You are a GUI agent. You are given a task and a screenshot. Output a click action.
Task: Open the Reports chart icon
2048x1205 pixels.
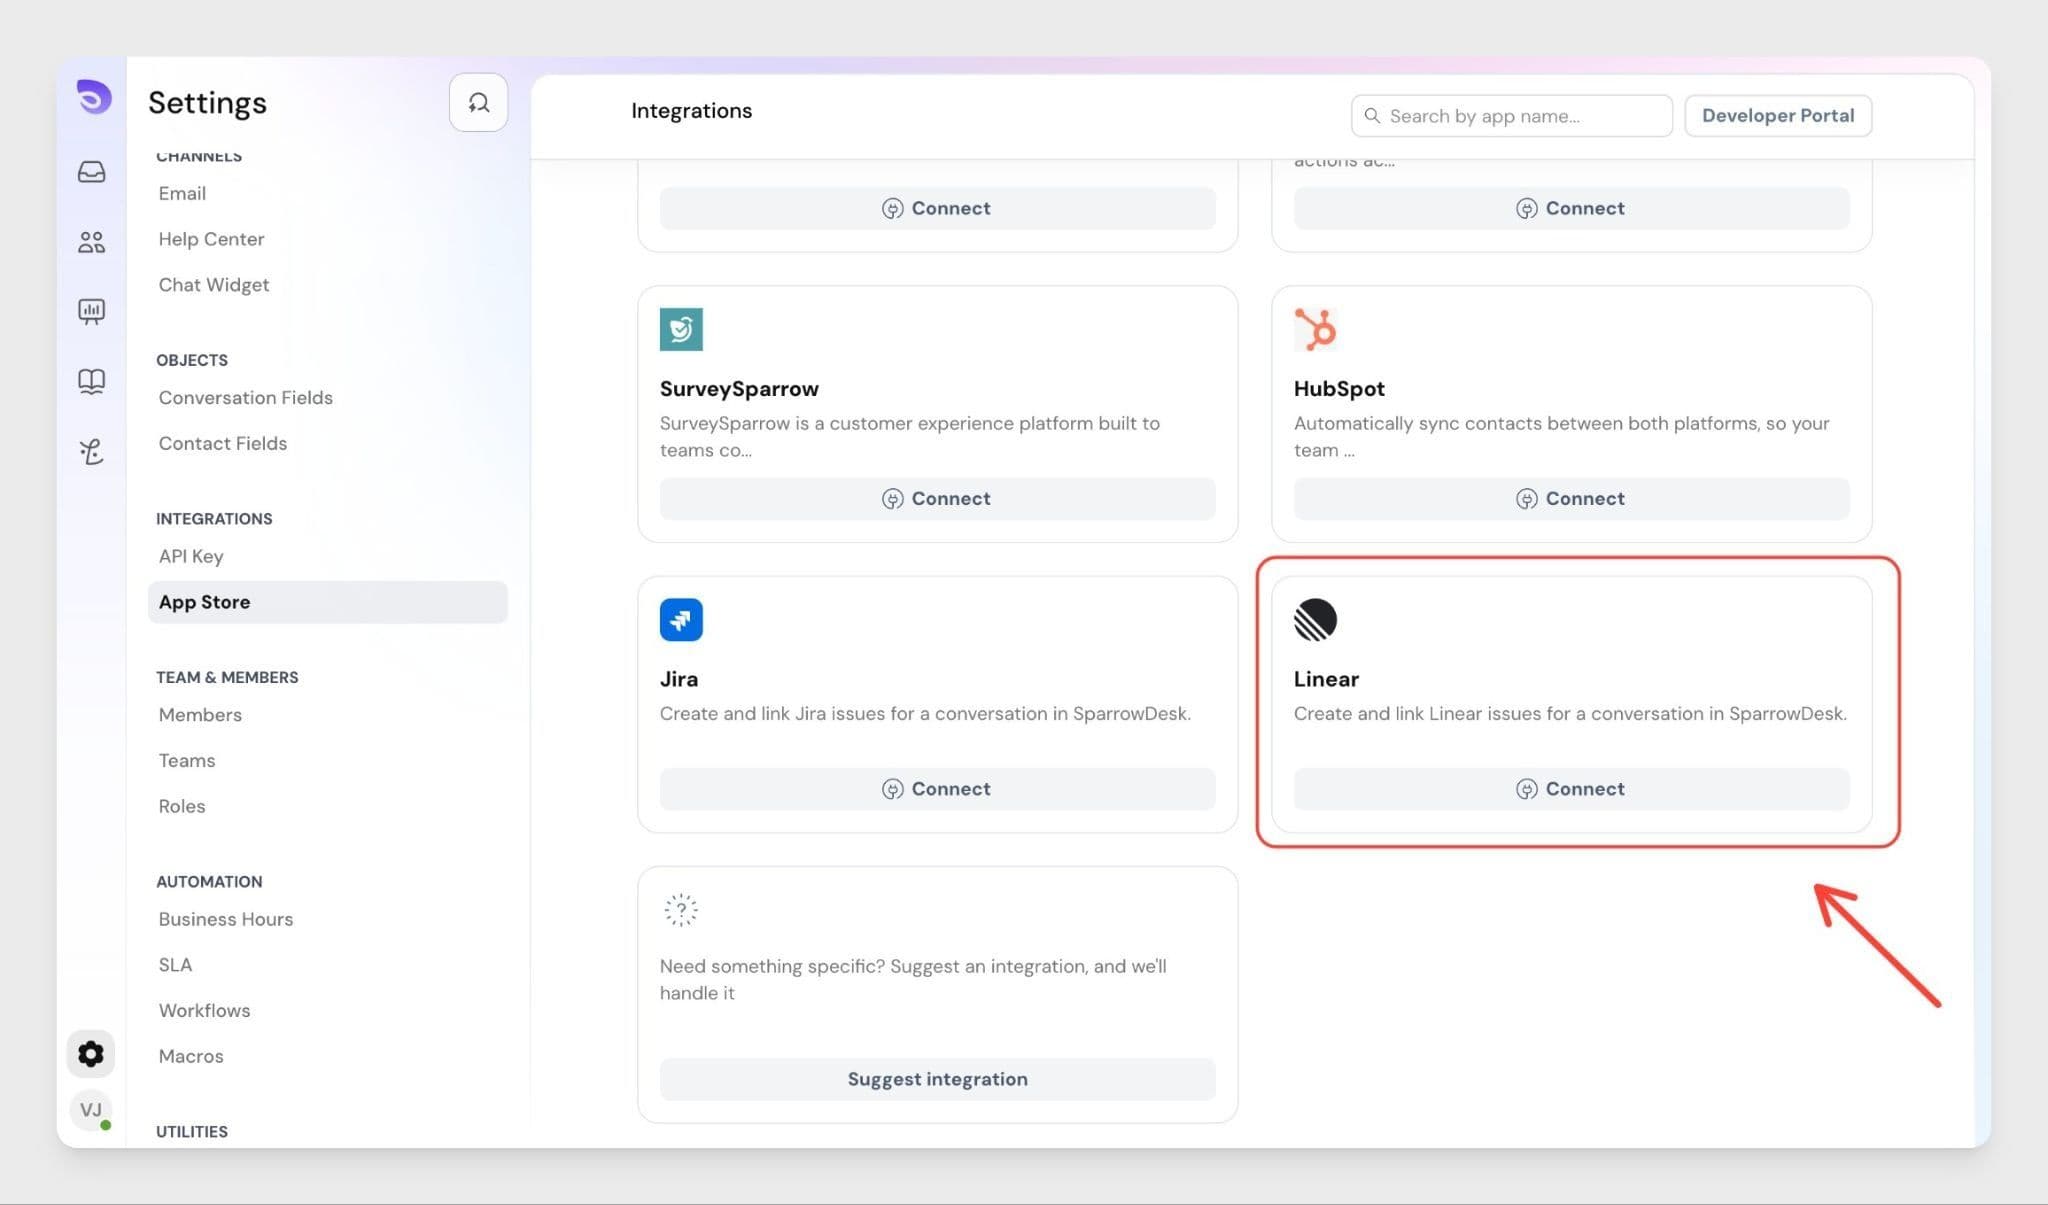[x=91, y=312]
